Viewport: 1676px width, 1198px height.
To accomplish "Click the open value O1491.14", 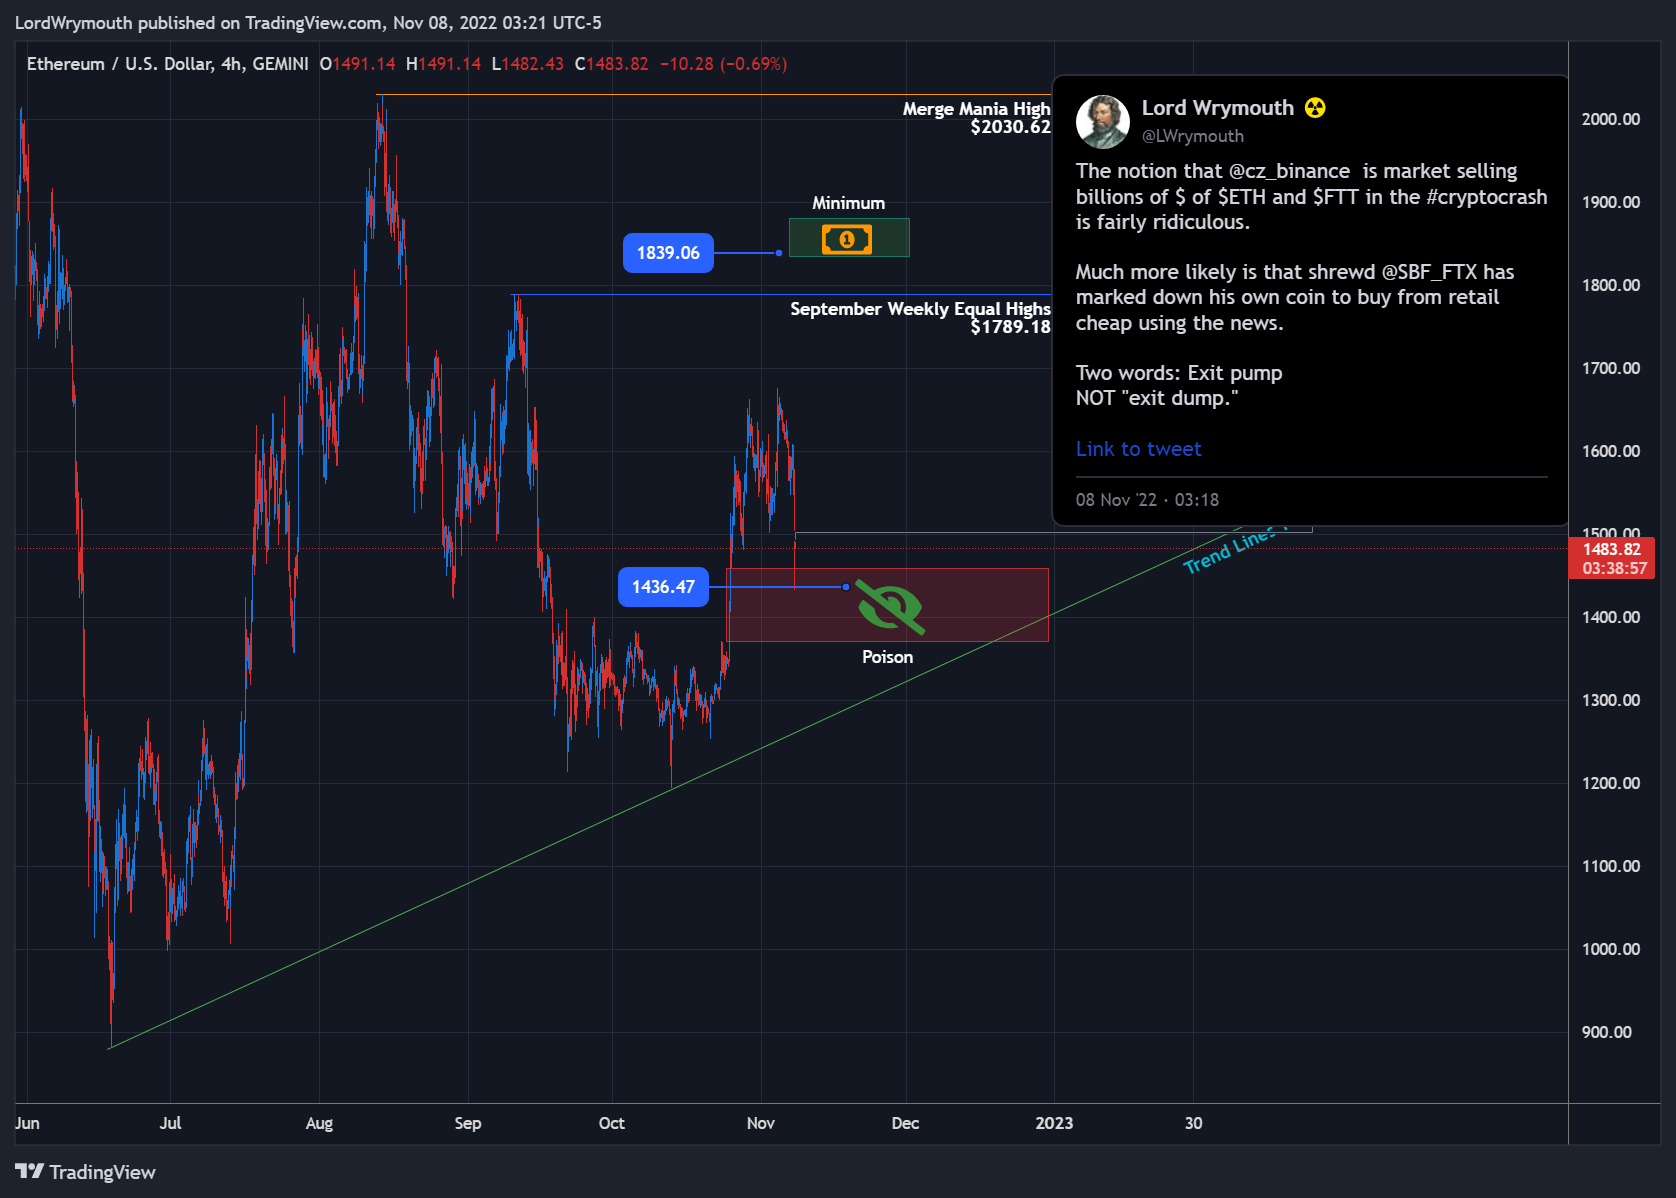I will (357, 64).
